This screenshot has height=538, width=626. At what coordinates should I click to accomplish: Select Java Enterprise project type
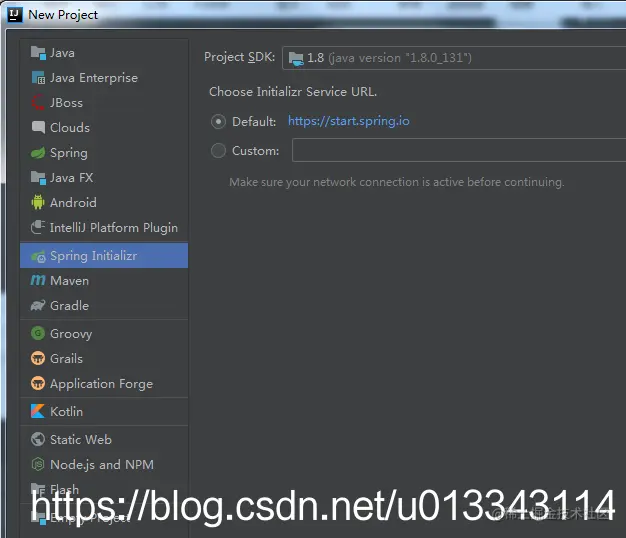(104, 77)
